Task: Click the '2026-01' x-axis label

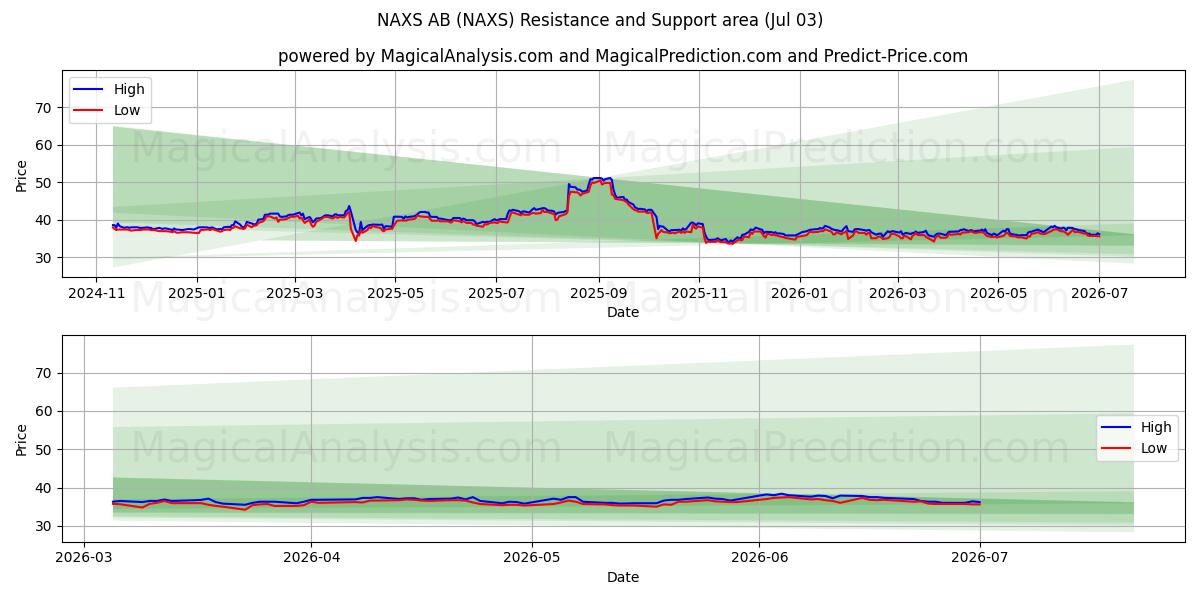Action: coord(800,294)
